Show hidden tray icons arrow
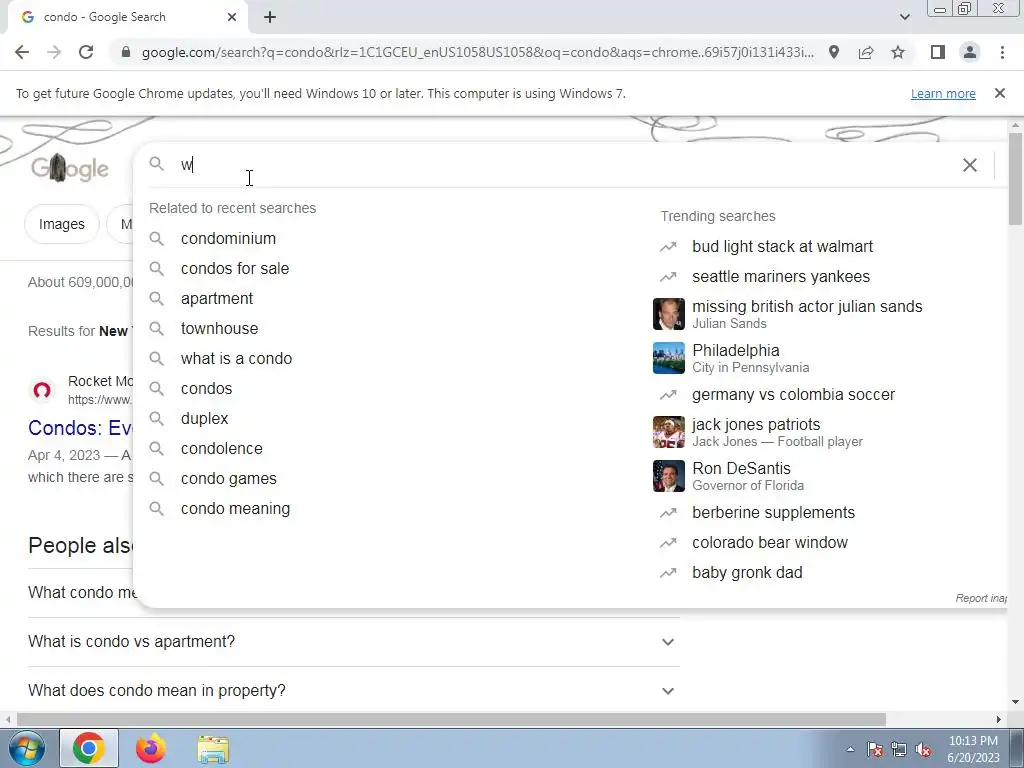This screenshot has height=768, width=1024. click(850, 749)
